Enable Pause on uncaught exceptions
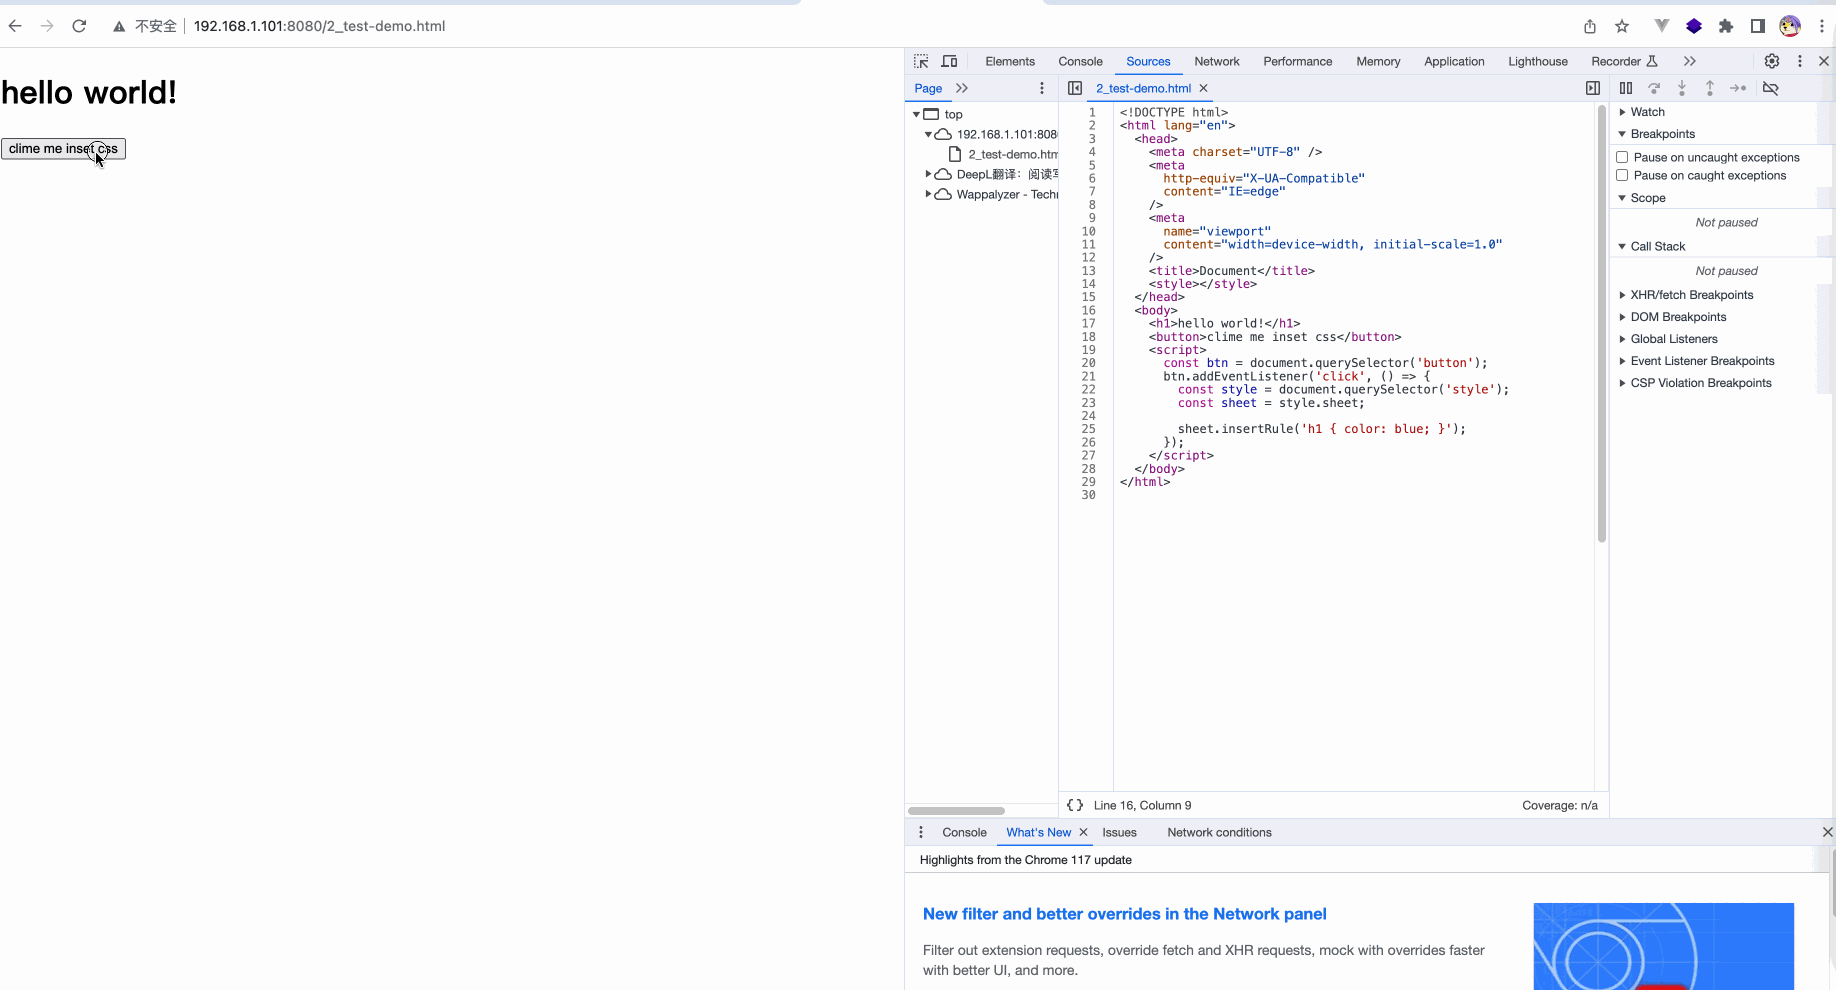The height and width of the screenshot is (990, 1836). click(1622, 157)
